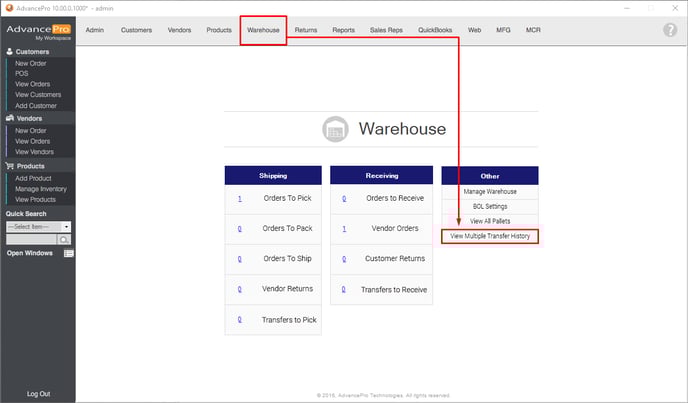Click the Quick Search magnifier icon
This screenshot has height=403, width=688.
pos(64,240)
